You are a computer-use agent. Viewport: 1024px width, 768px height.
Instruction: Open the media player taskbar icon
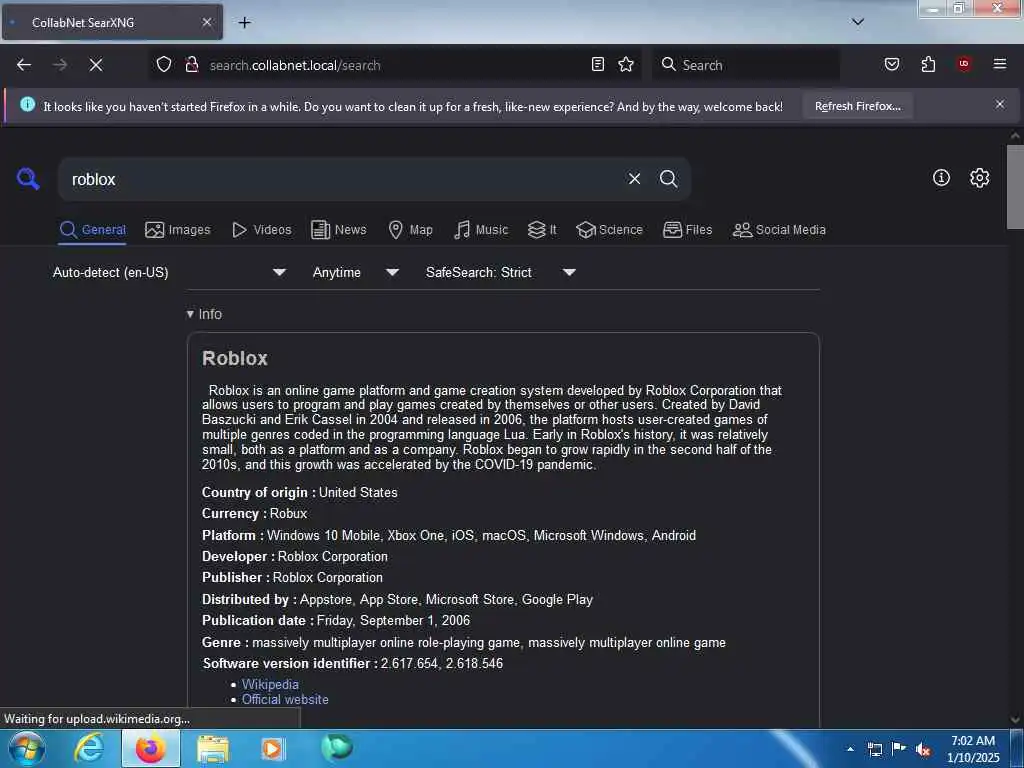click(x=273, y=748)
